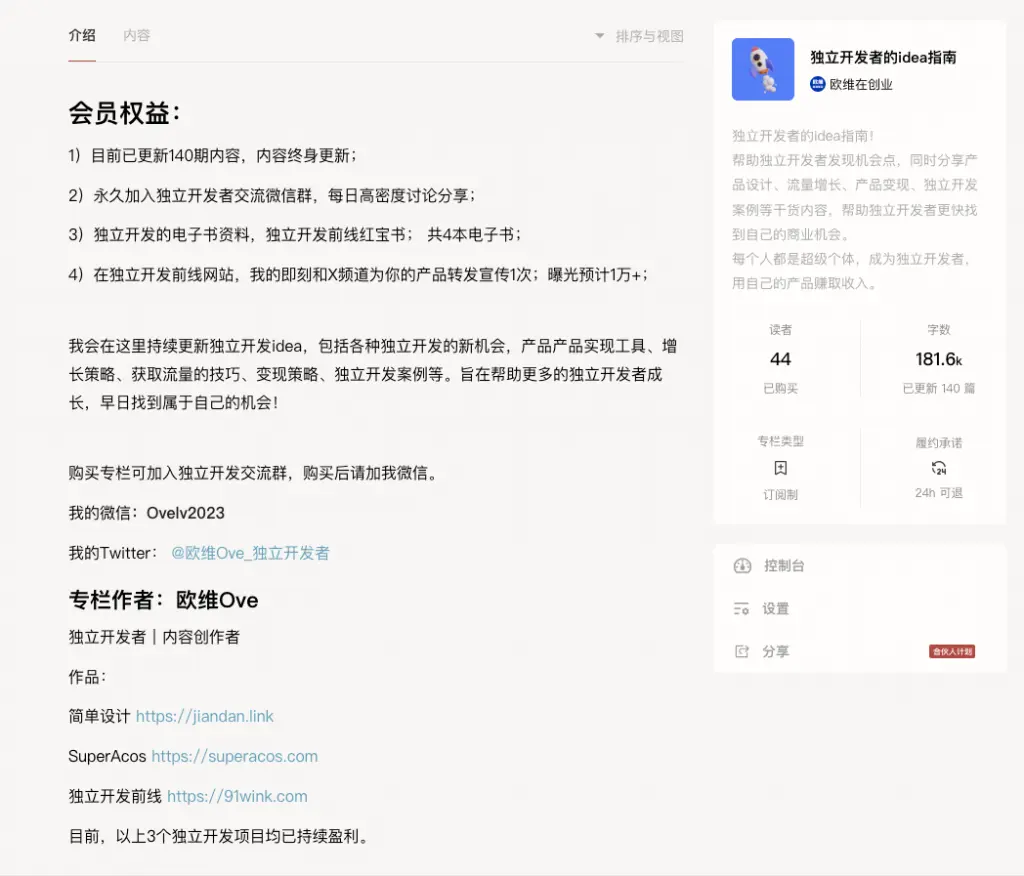1024x876 pixels.
Task: Click the 24h refund promise icon
Action: pos(938,468)
